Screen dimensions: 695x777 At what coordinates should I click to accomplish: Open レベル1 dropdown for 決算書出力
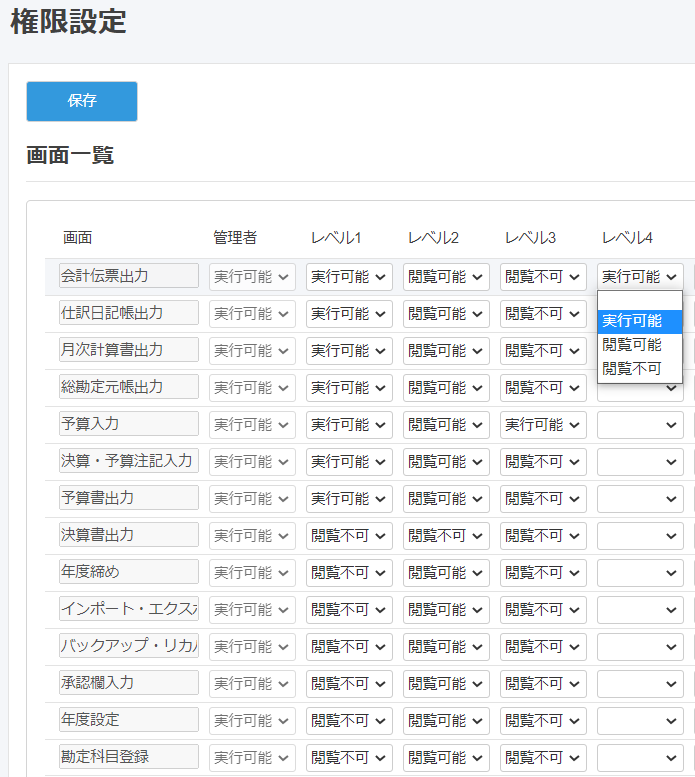point(349,536)
